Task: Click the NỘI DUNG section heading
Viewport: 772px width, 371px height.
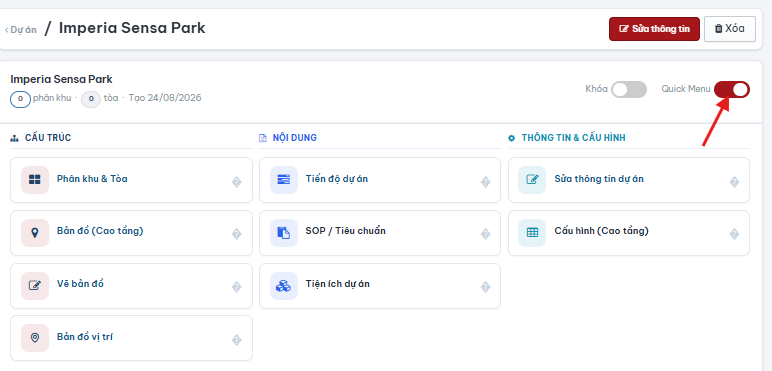Action: (295, 138)
